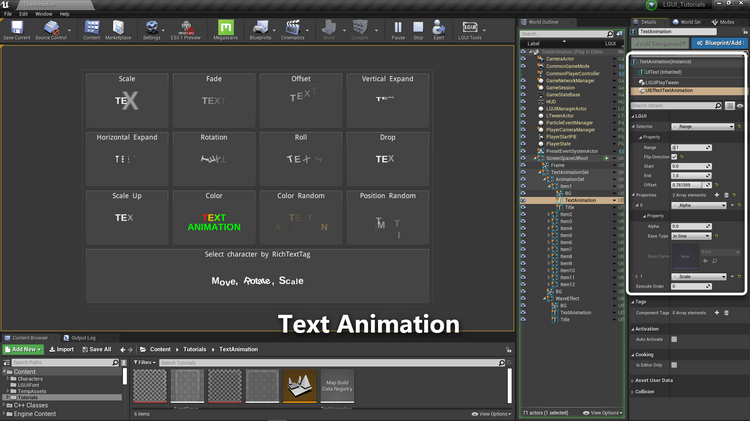Open View Options in the Content Browser
750x421 pixels.
(491, 414)
